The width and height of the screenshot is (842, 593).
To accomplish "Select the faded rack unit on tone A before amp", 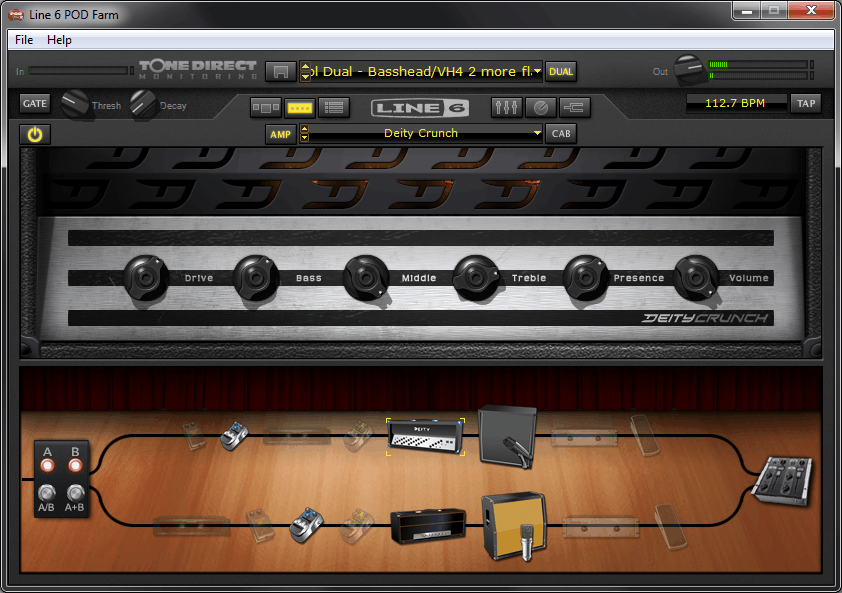I will [296, 436].
